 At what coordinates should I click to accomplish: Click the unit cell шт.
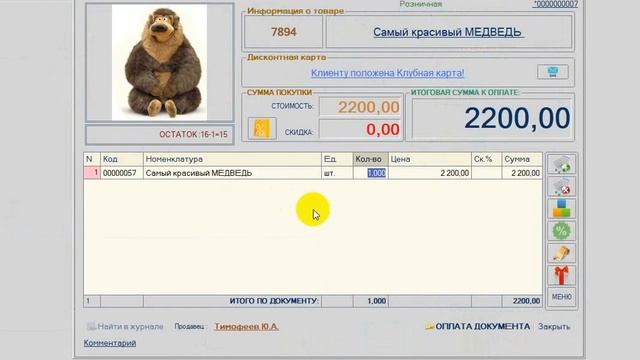pyautogui.click(x=337, y=173)
